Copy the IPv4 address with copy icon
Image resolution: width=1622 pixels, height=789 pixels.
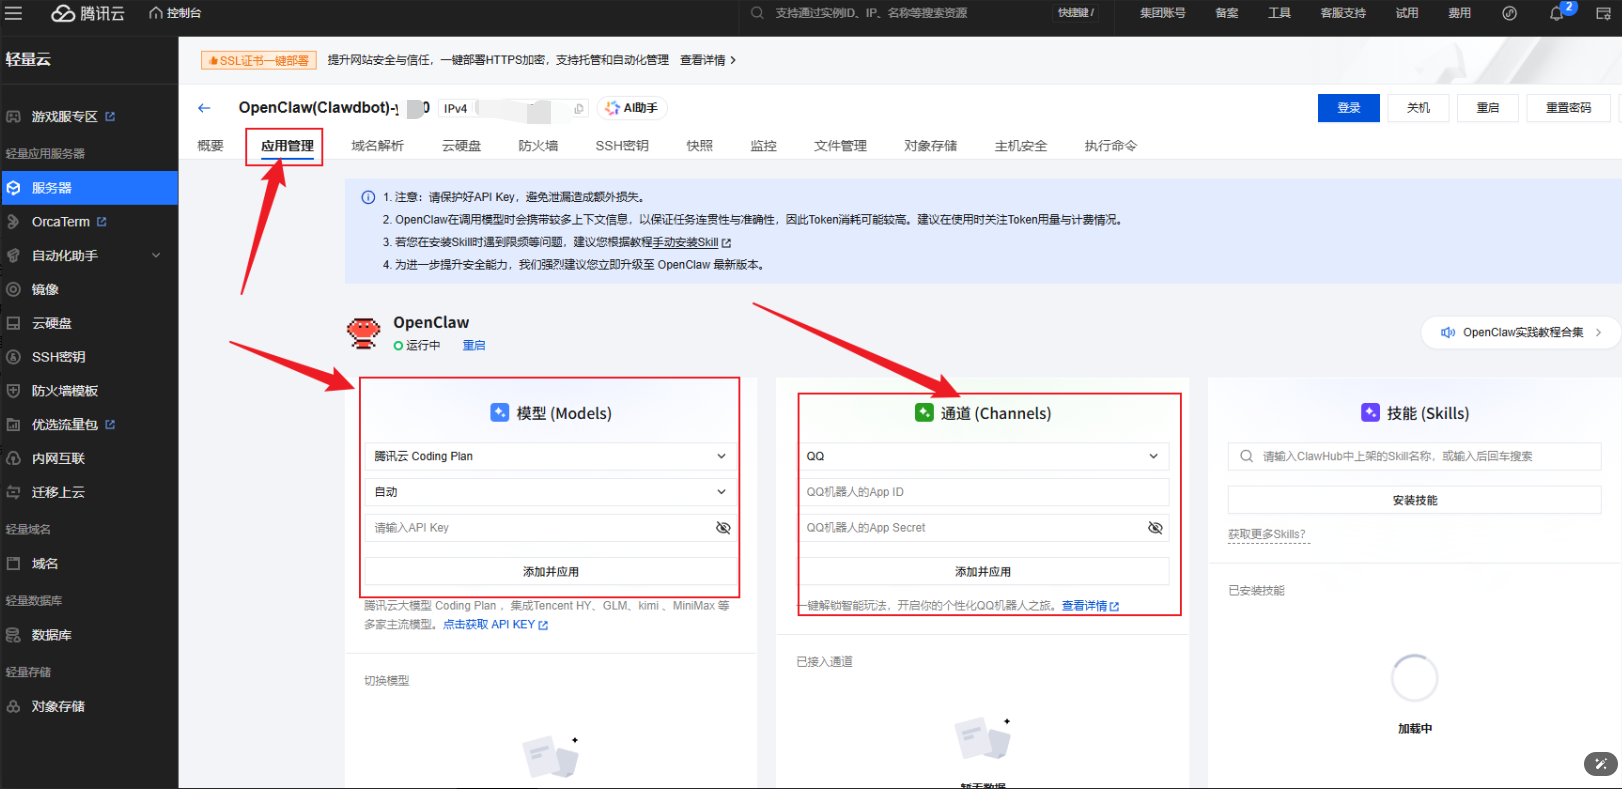point(579,108)
